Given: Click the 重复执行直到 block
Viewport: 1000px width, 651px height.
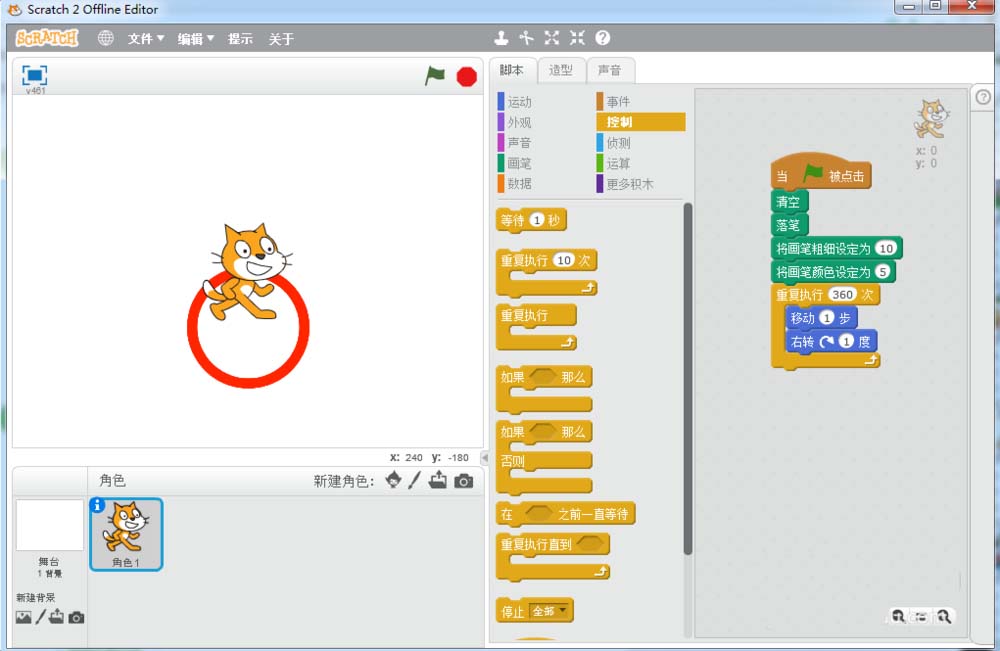Looking at the screenshot, I should coord(552,556).
